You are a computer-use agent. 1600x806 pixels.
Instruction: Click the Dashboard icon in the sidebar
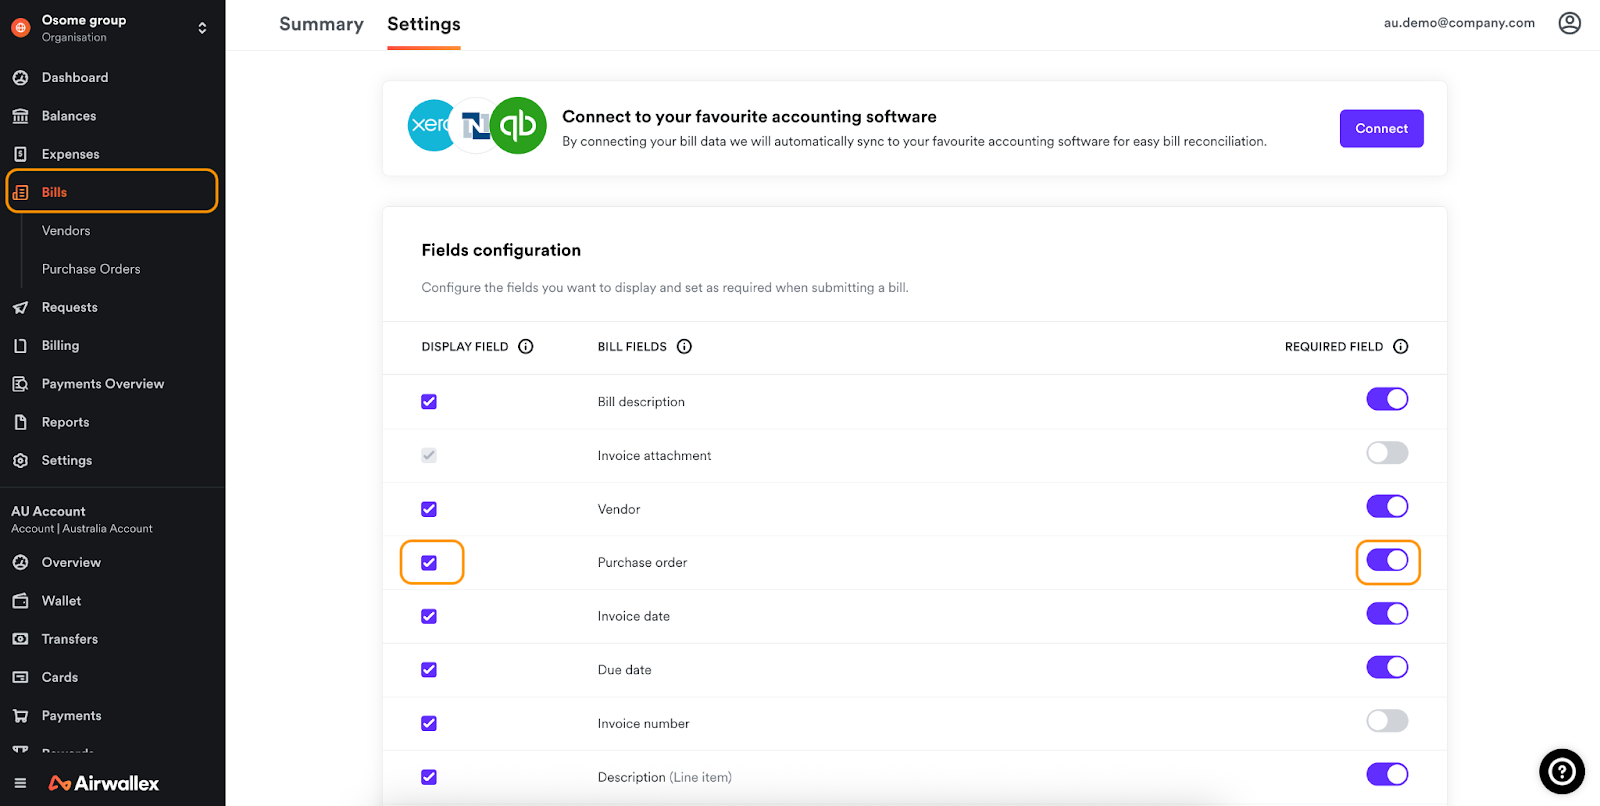20,78
